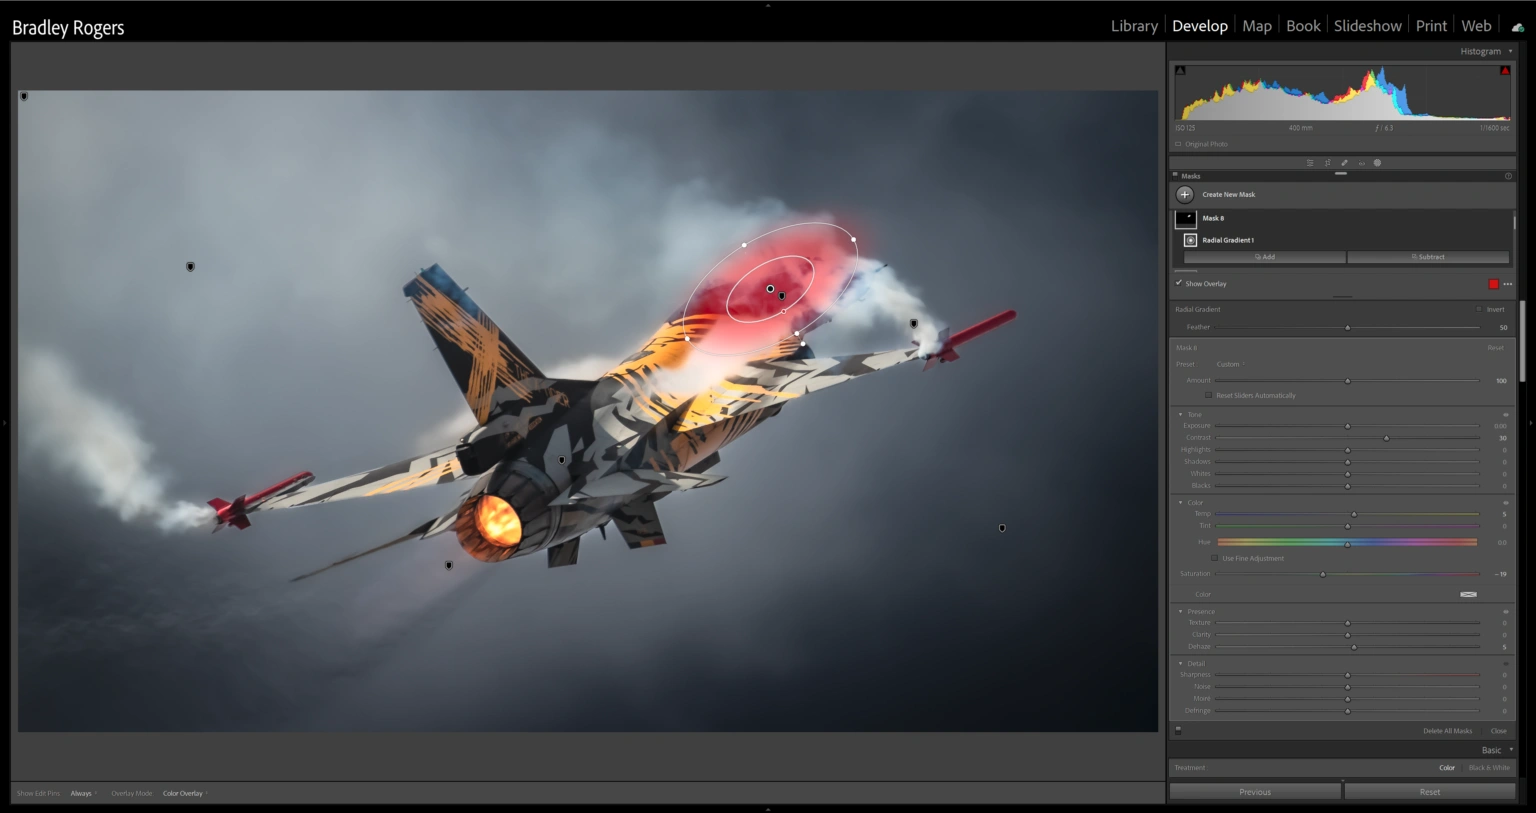Open Show Edit Pins Always dropdown
The height and width of the screenshot is (813, 1536).
coord(83,793)
